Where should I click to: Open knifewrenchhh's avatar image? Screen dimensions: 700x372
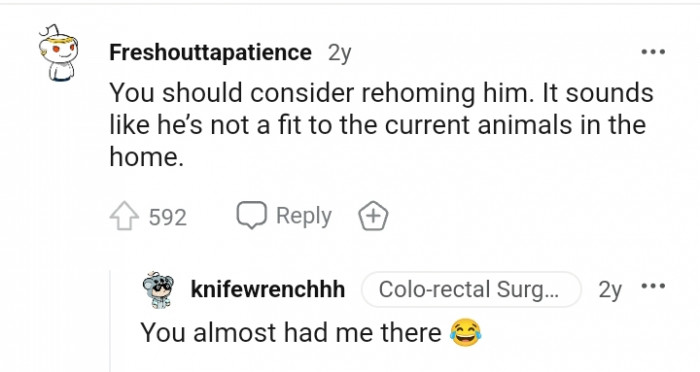[x=158, y=290]
